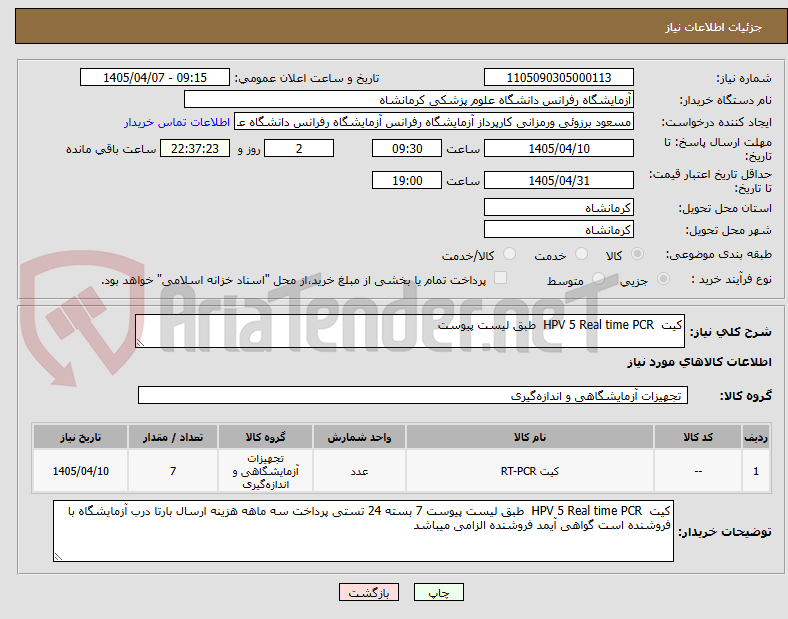Open اطلاعات تماس خریدار link
This screenshot has width=788, height=619.
pyautogui.click(x=177, y=122)
